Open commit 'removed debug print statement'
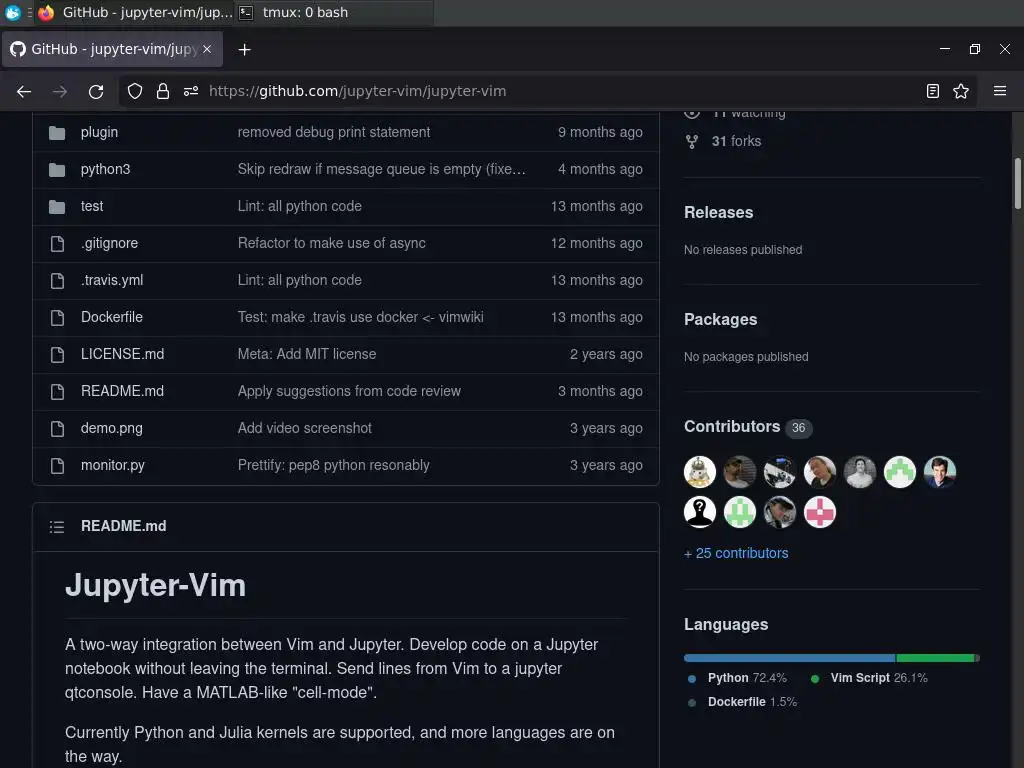The height and width of the screenshot is (768, 1024). 334,132
